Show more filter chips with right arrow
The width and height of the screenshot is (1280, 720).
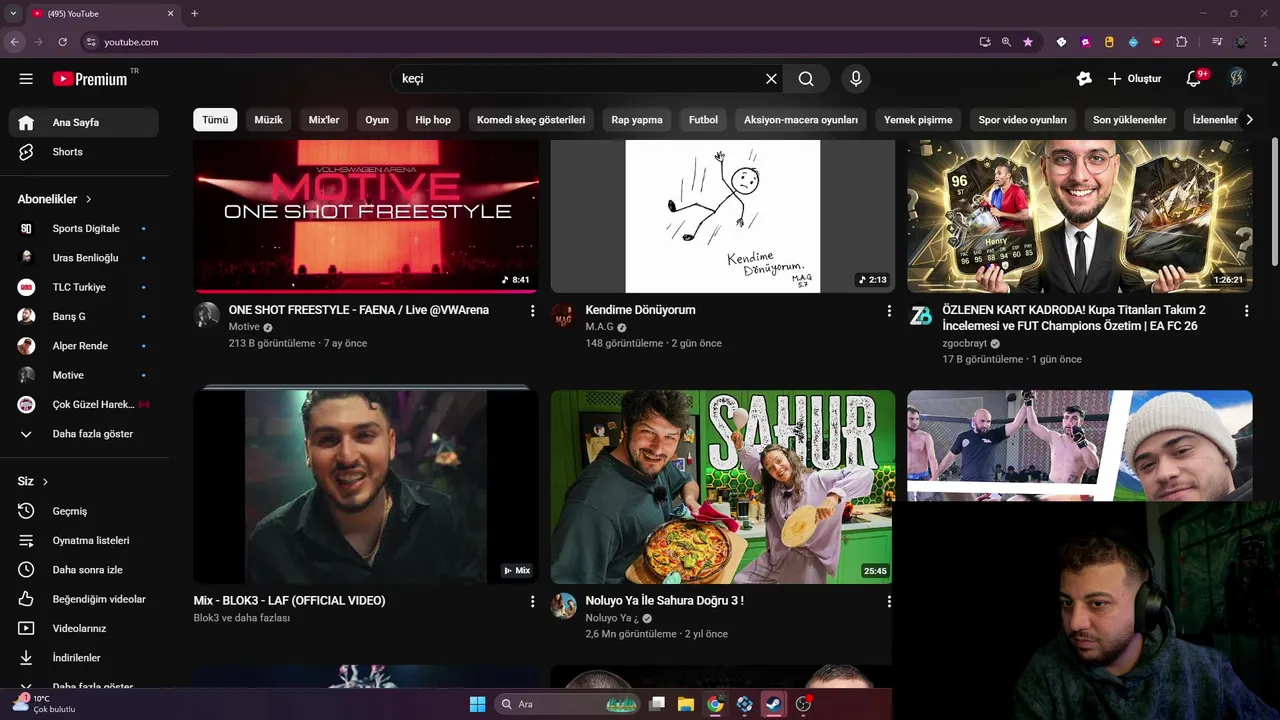tap(1248, 119)
